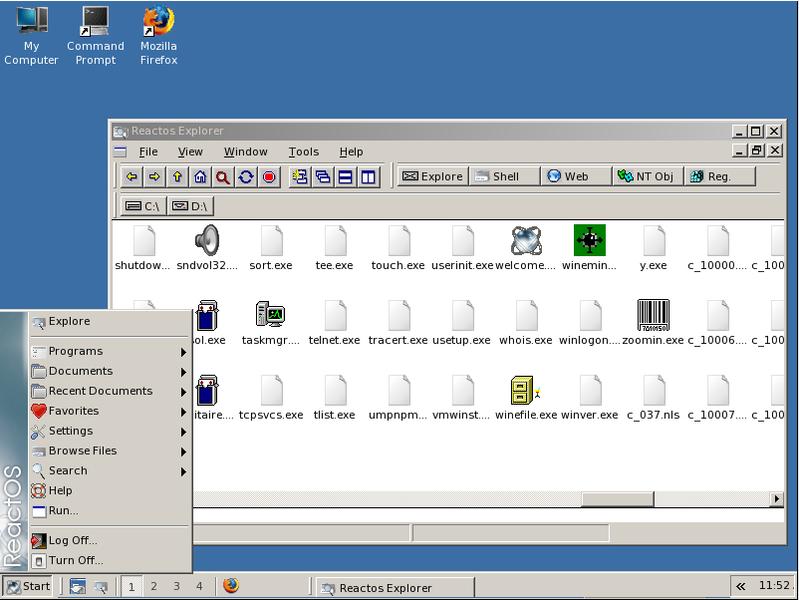Select the welcome.exe icon

coord(526,240)
